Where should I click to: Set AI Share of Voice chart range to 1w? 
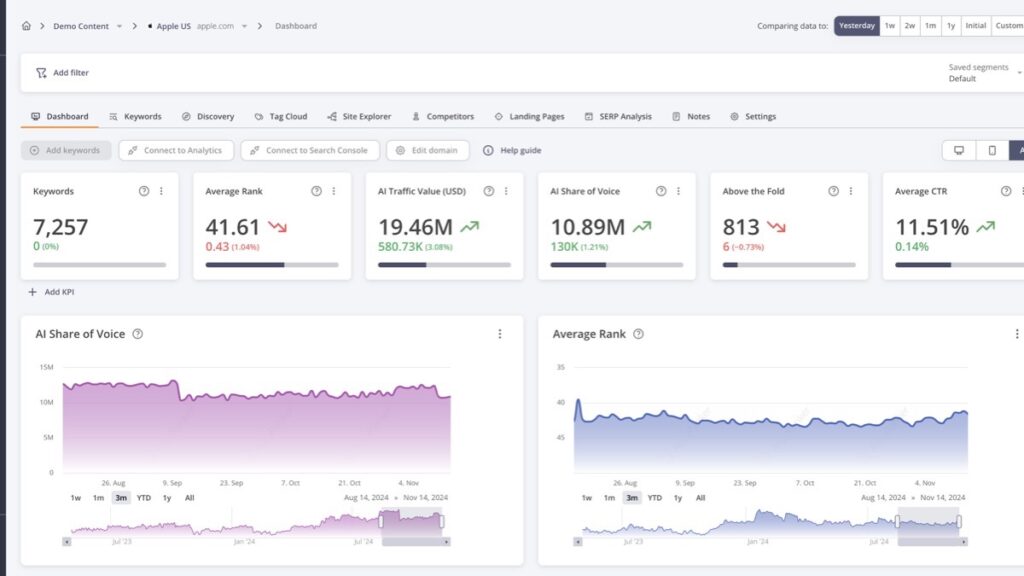(x=76, y=498)
